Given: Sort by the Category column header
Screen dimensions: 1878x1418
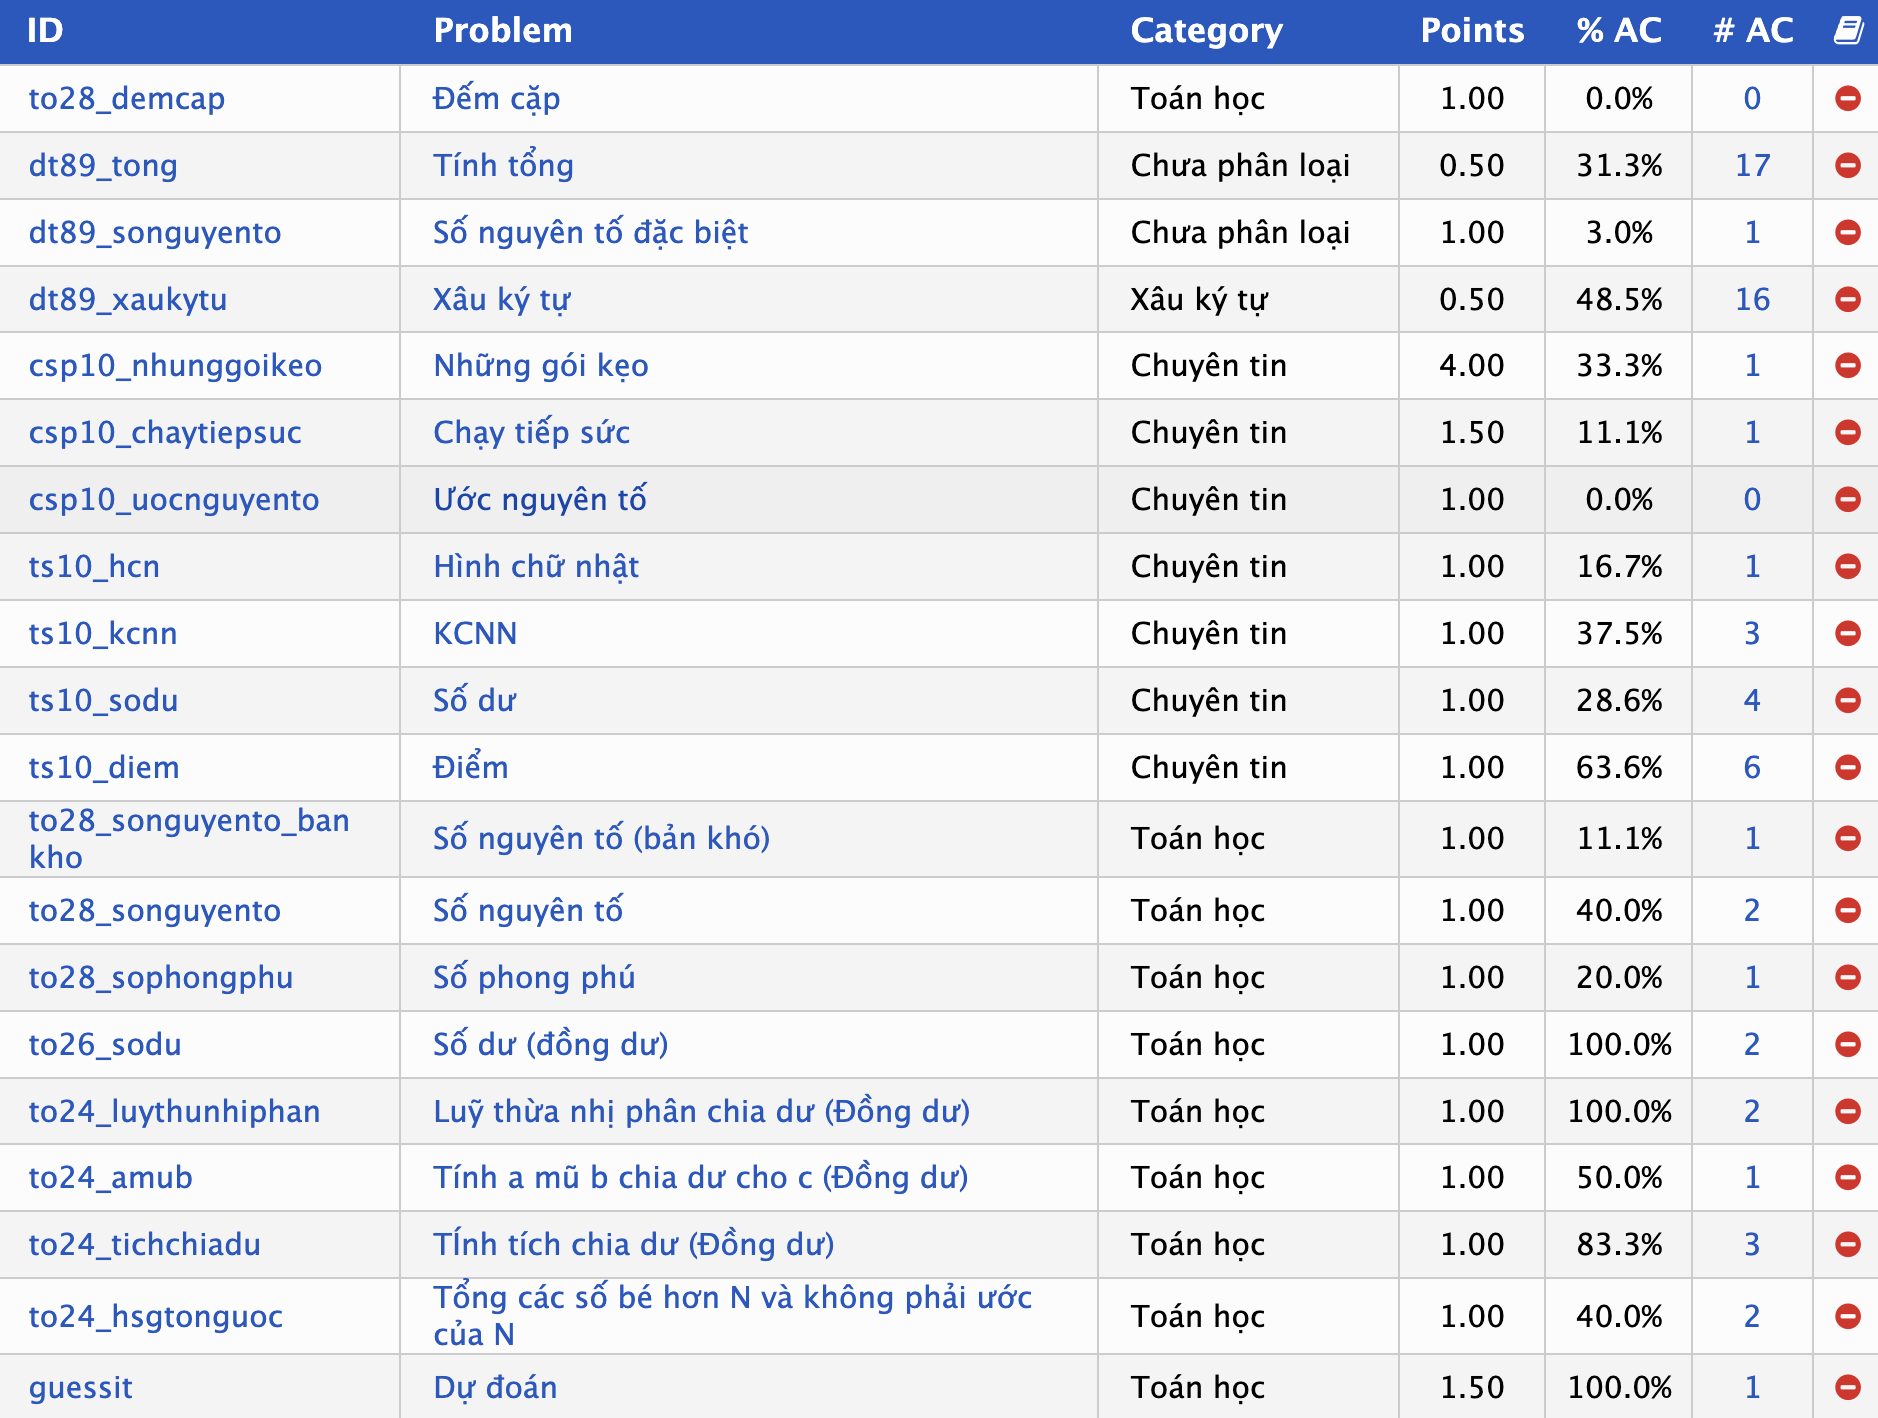Looking at the screenshot, I should point(1206,31).
